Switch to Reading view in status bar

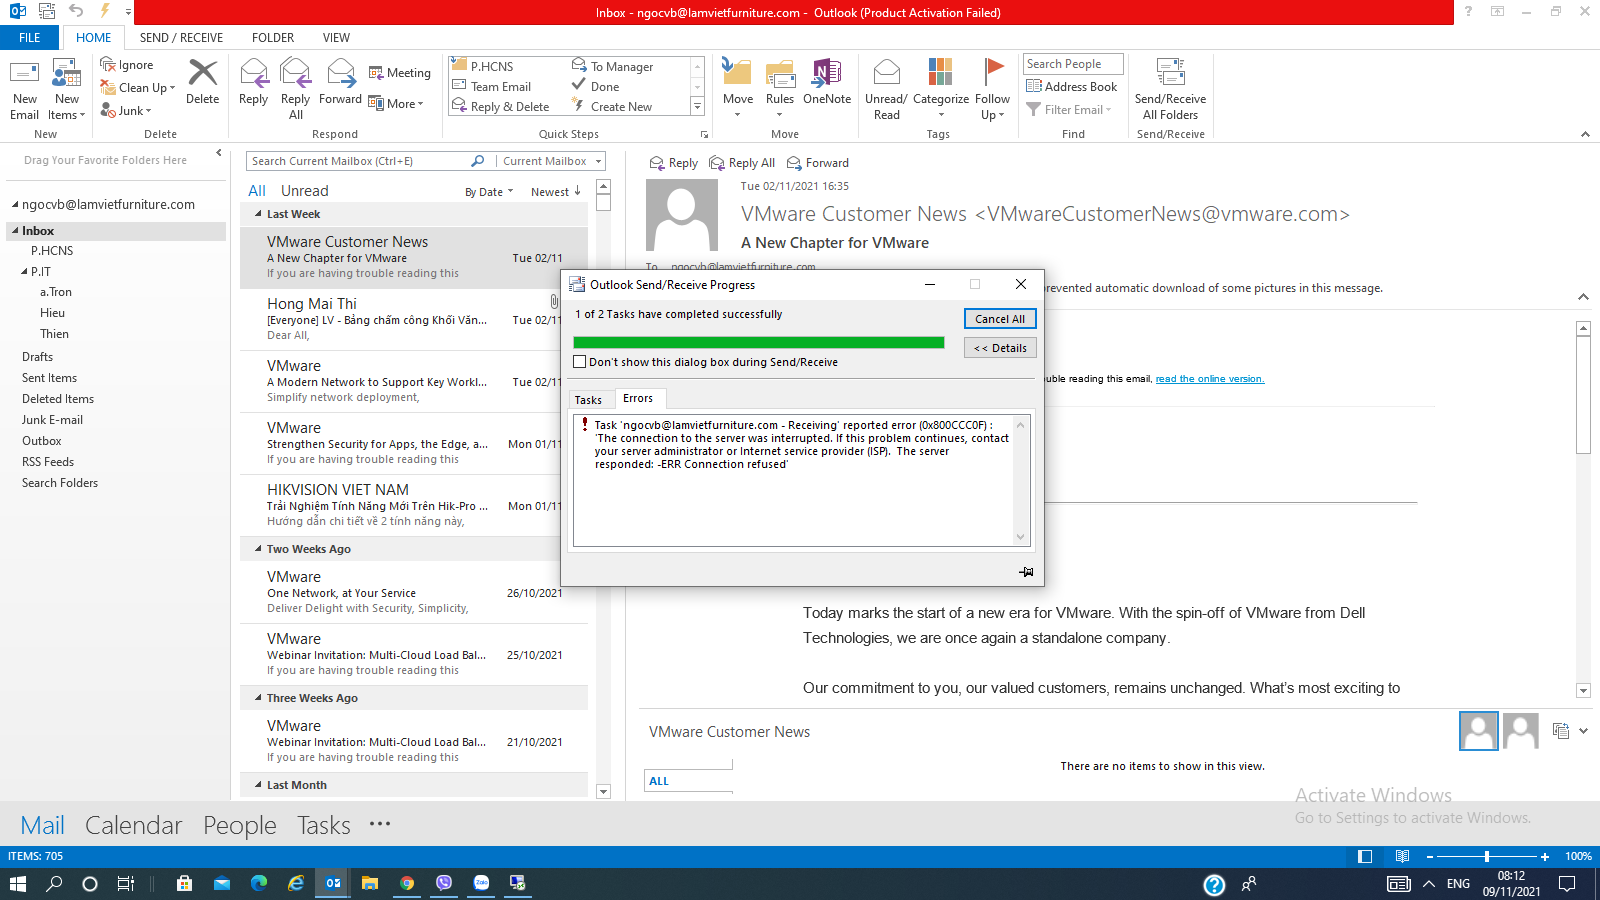1402,856
